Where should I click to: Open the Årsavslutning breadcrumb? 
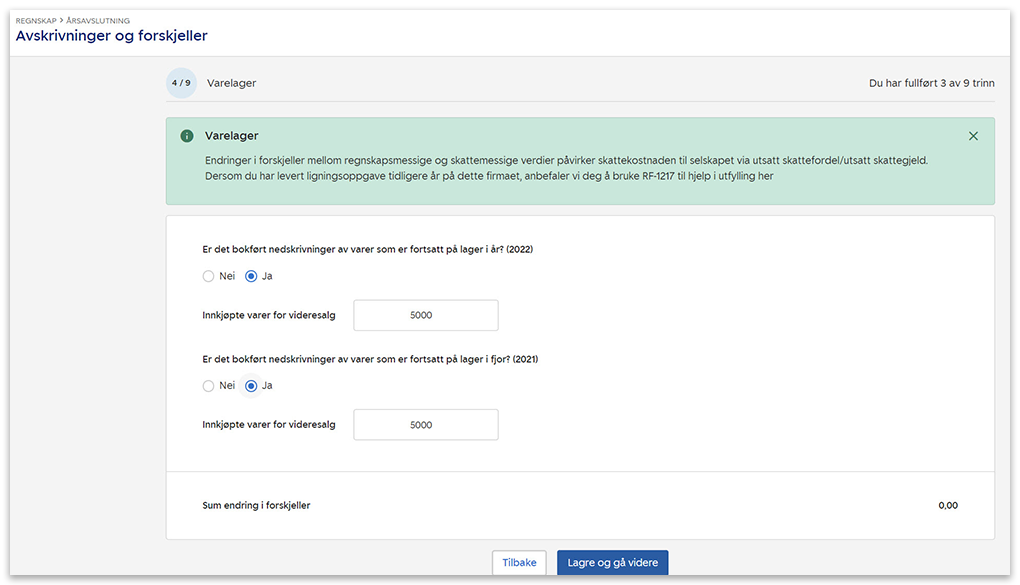pos(99,20)
